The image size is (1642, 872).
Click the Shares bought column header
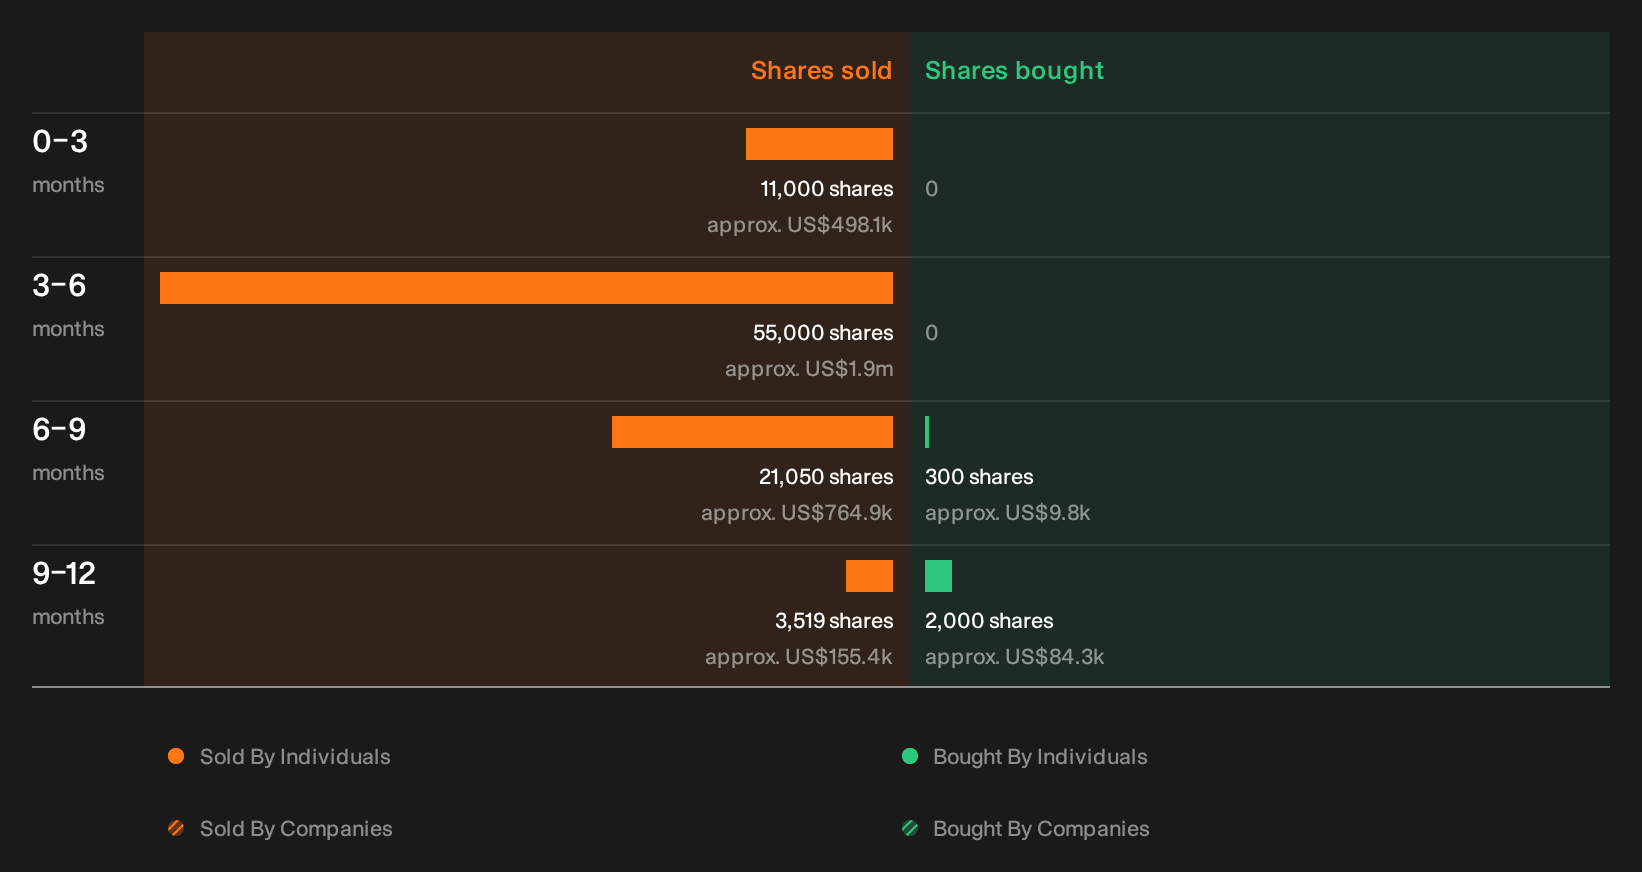click(1014, 71)
